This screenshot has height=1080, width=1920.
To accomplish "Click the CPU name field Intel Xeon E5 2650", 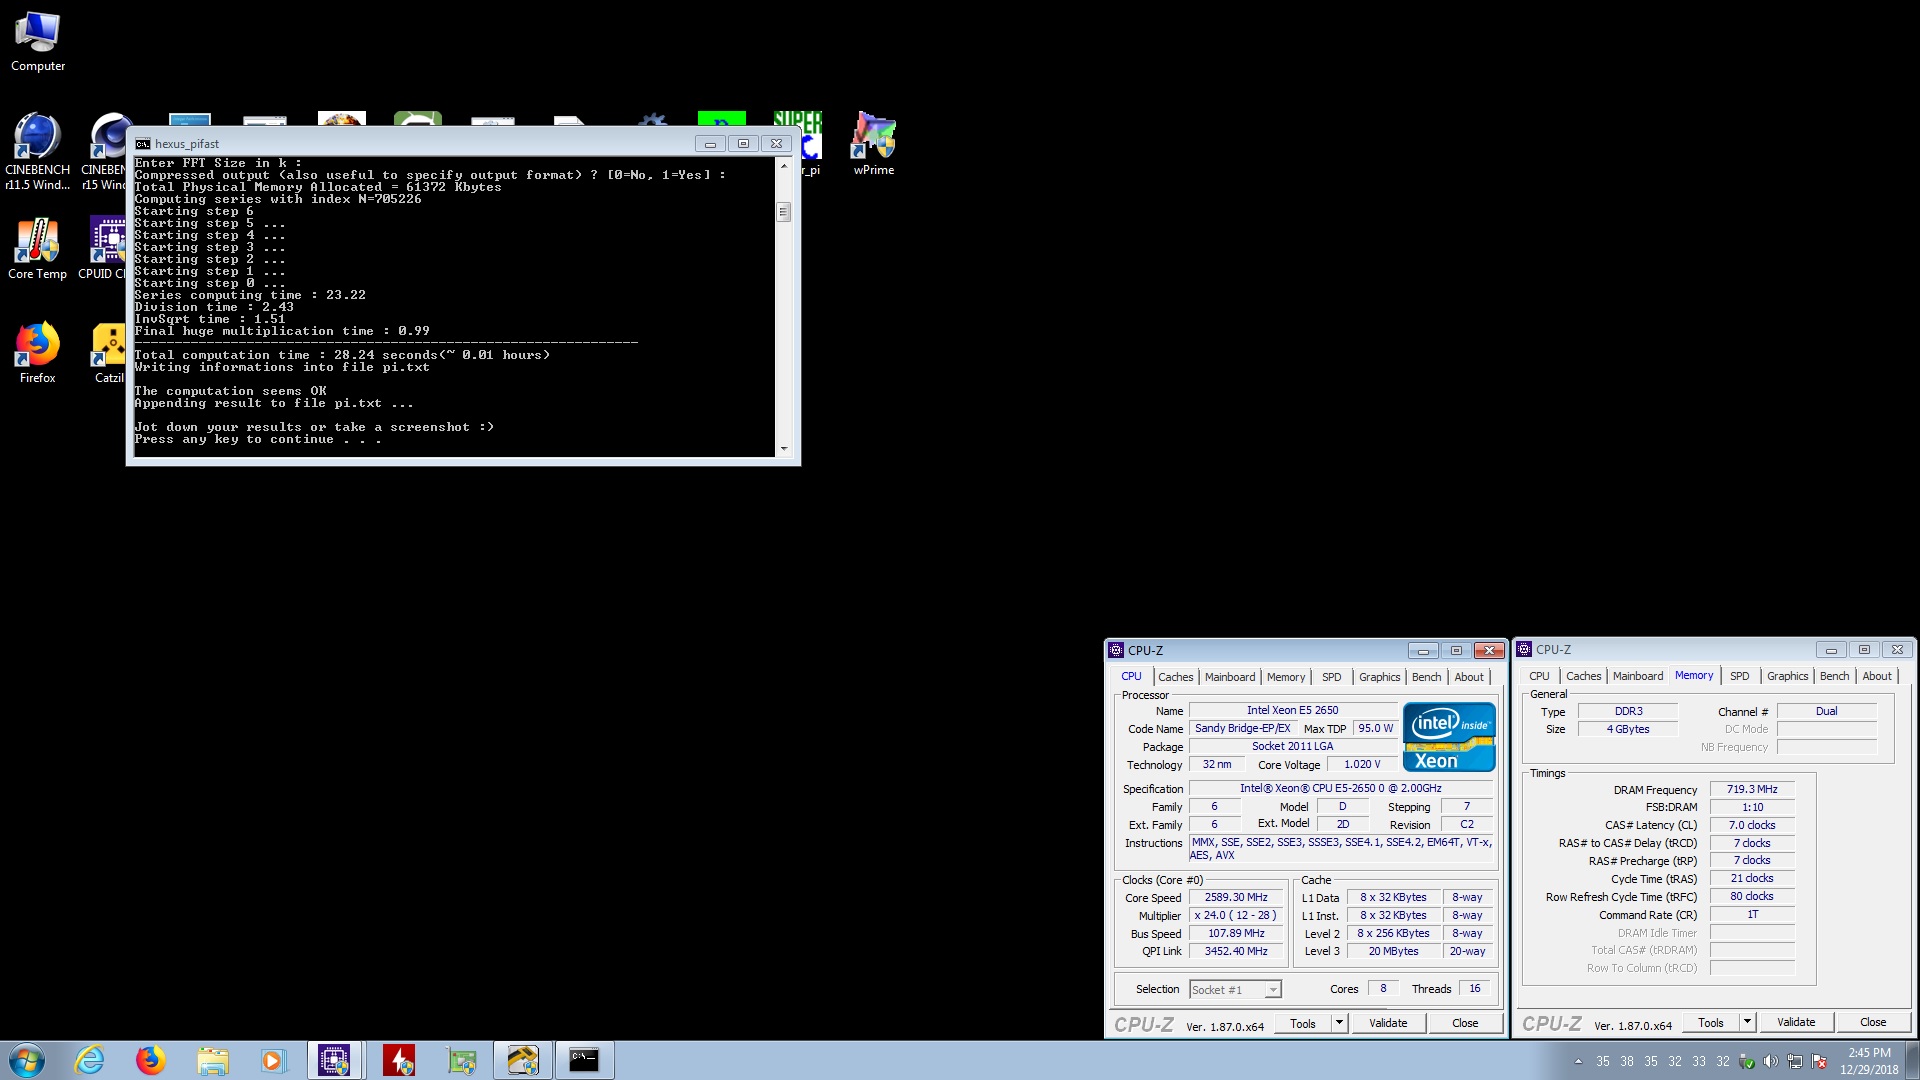I will pyautogui.click(x=1292, y=710).
